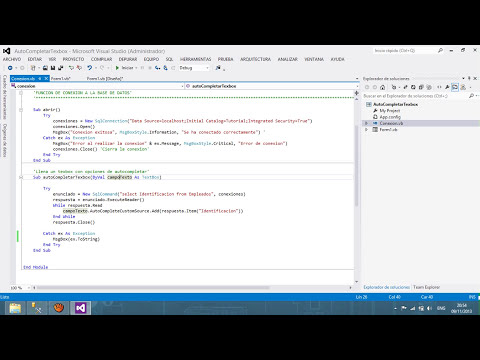
Task: Select the AutoCompletarTexbox project node
Action: (395, 104)
